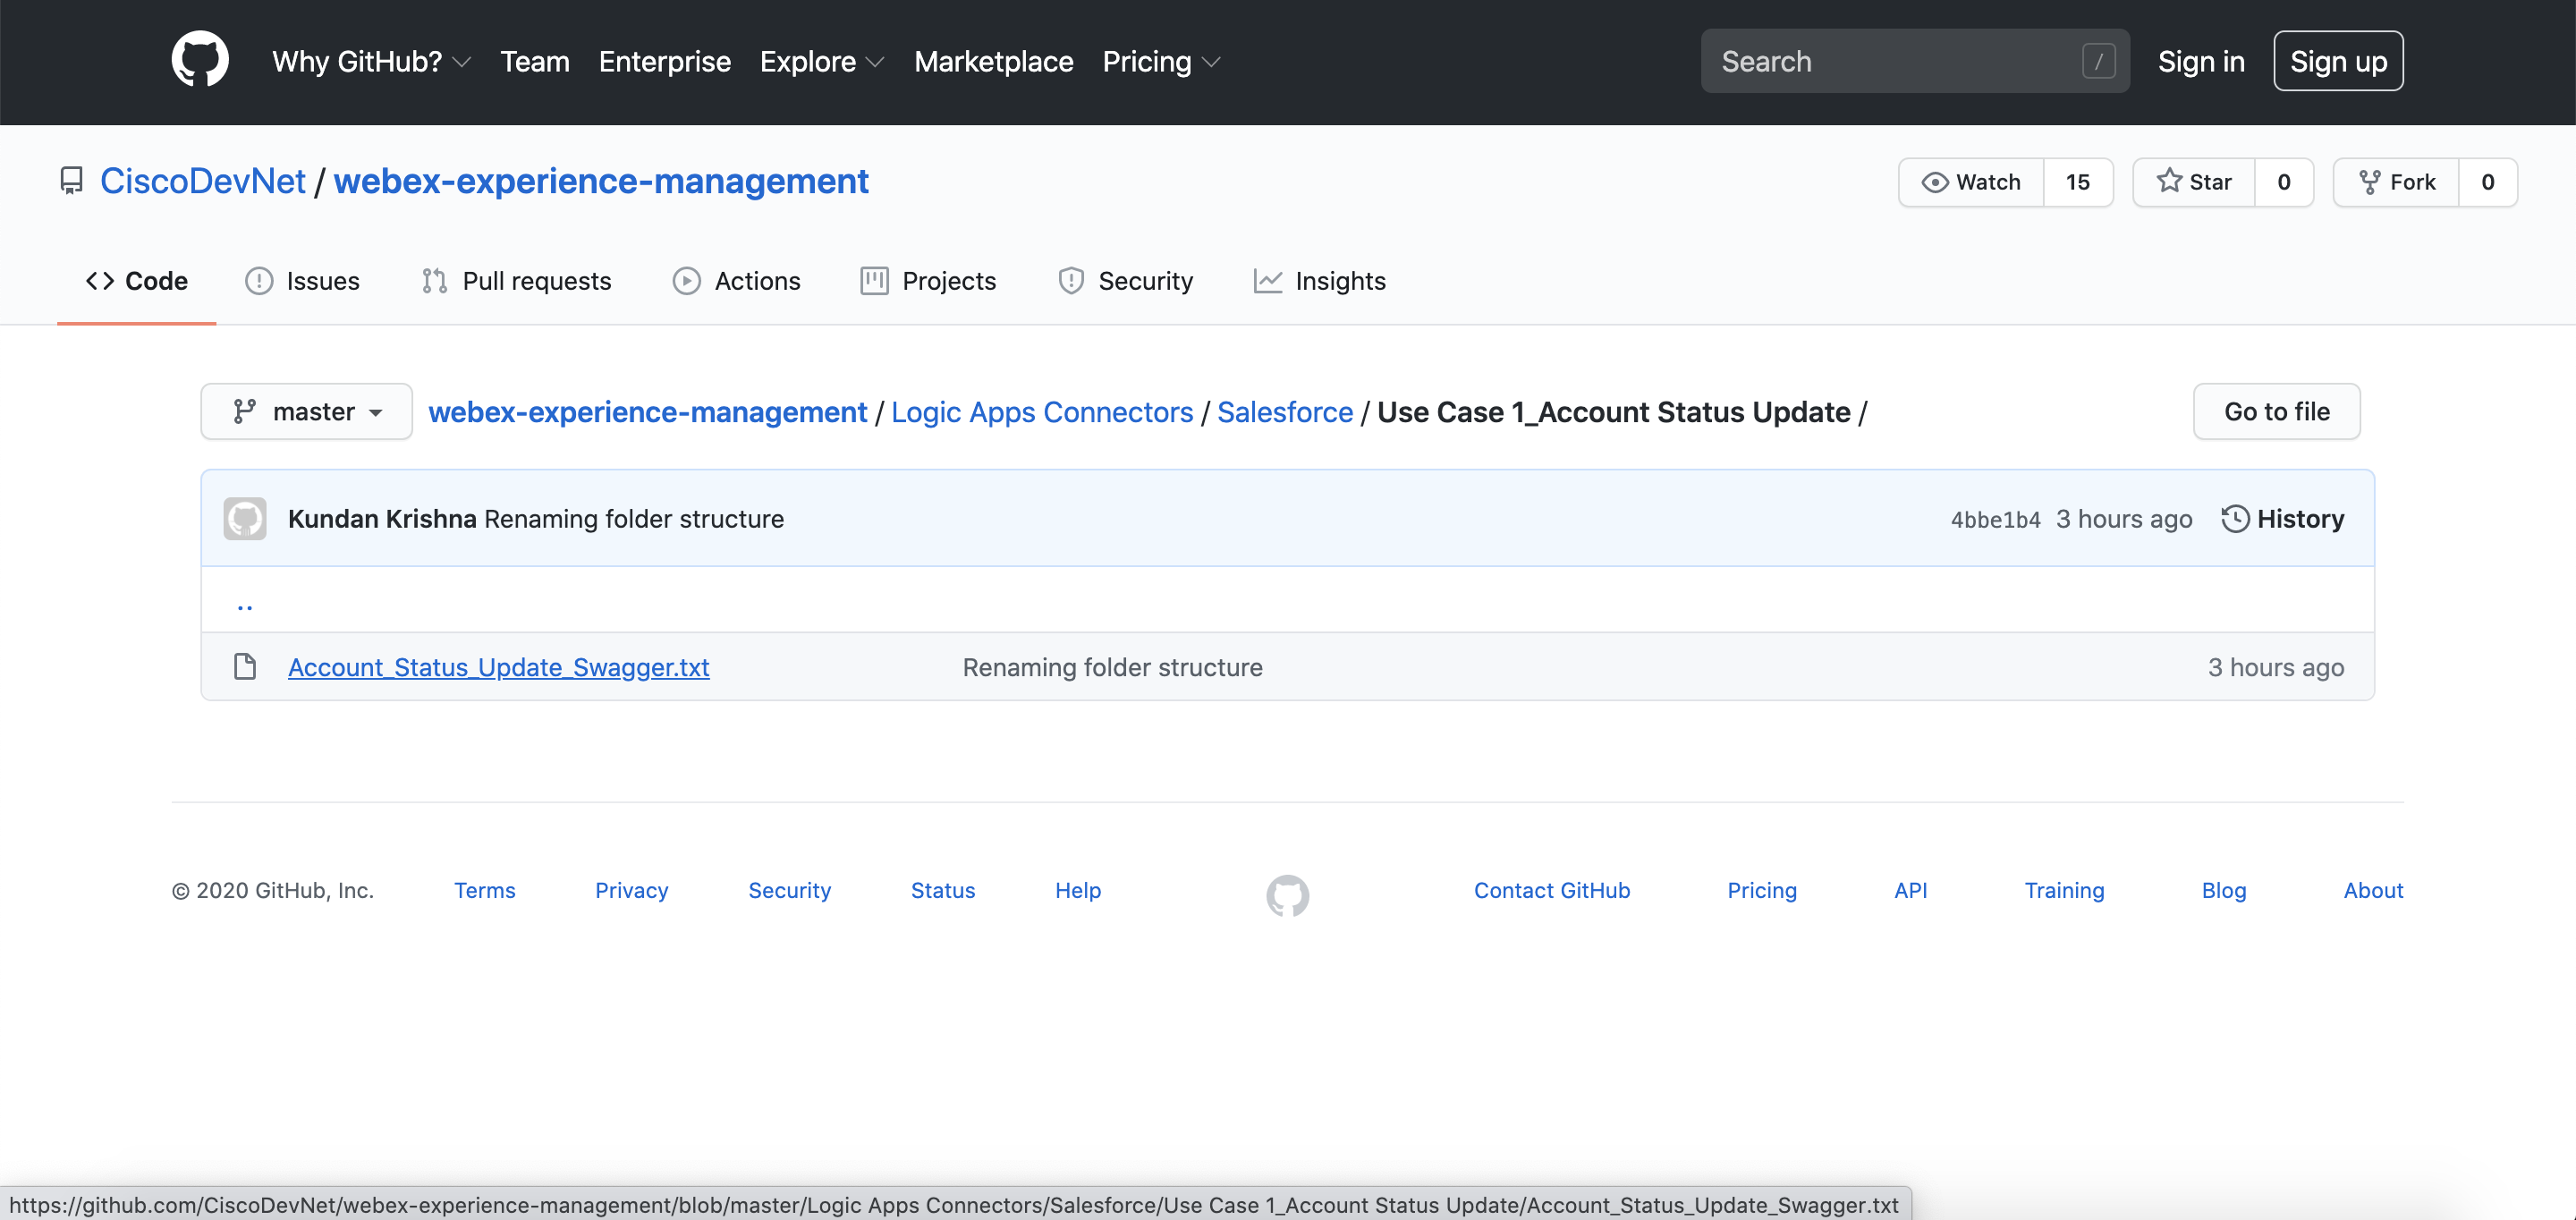Star this repository
2576x1220 pixels.
click(2194, 182)
